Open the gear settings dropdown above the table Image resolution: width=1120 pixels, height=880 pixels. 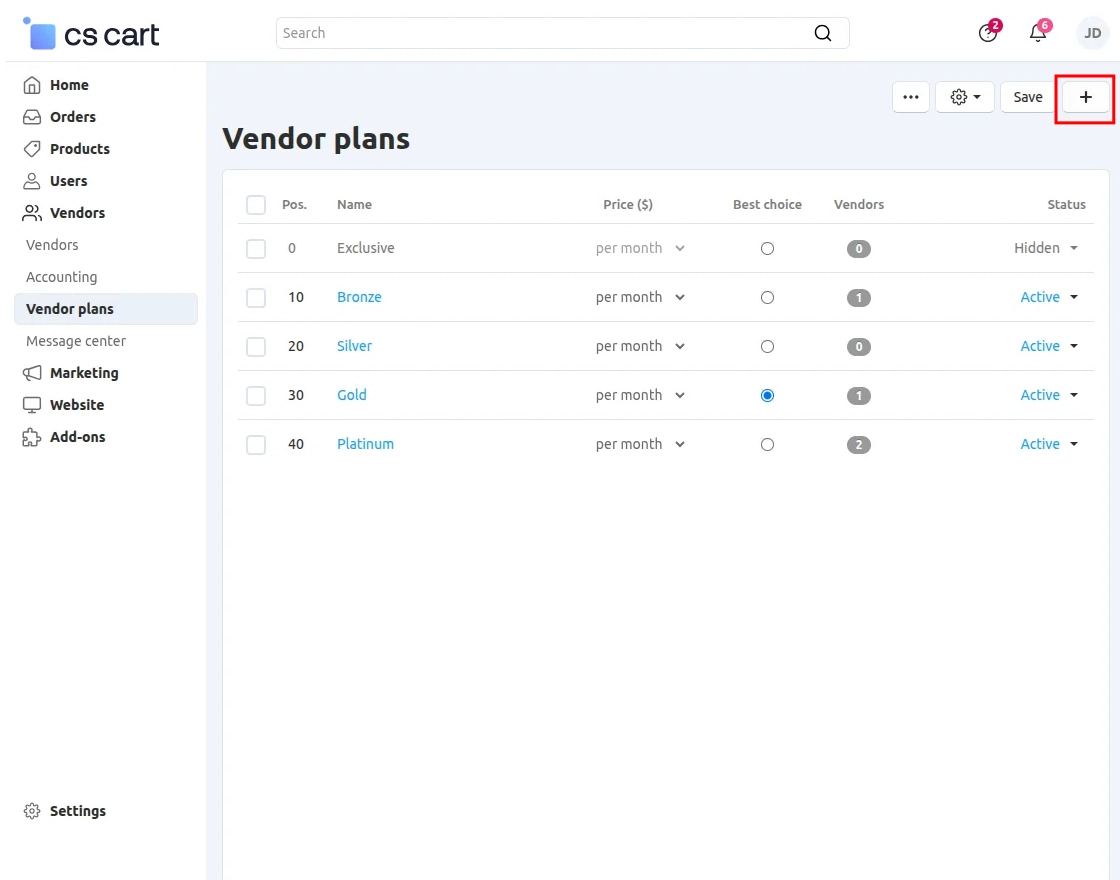(x=964, y=97)
